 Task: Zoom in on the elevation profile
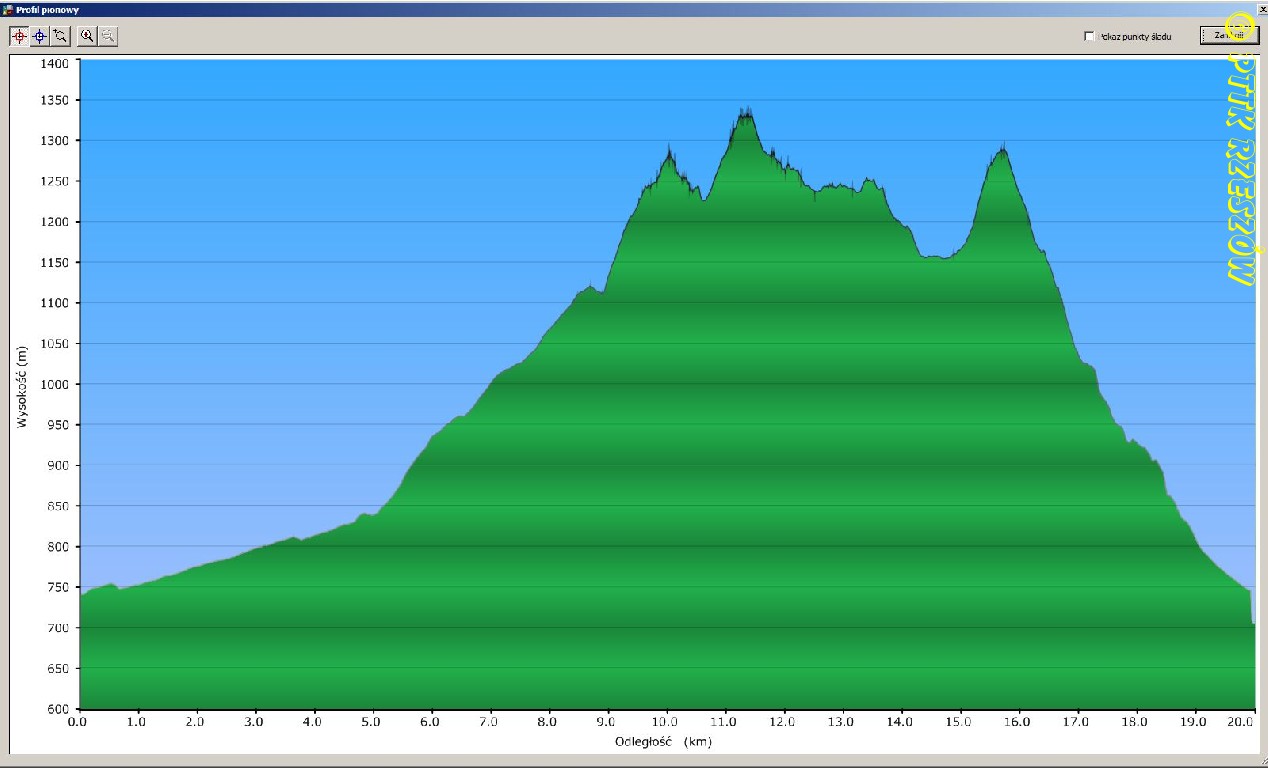click(88, 36)
